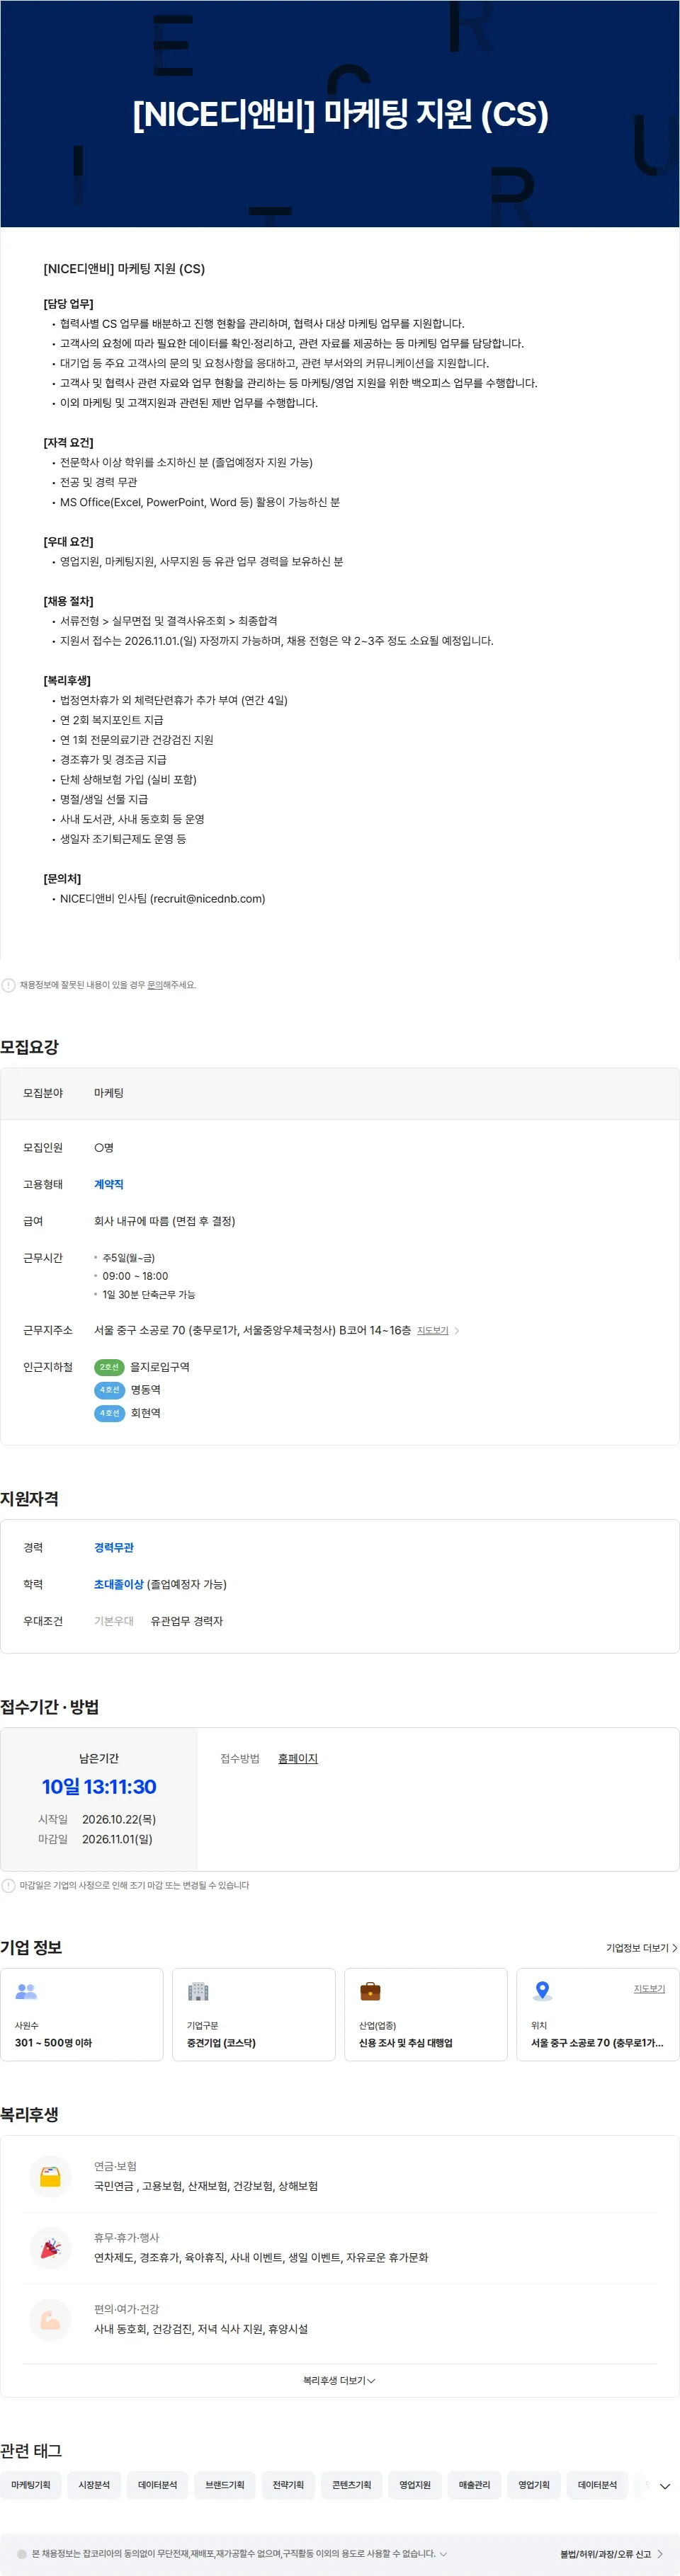Select the 영업기획 tag
The image size is (680, 2576).
pyautogui.click(x=534, y=2484)
